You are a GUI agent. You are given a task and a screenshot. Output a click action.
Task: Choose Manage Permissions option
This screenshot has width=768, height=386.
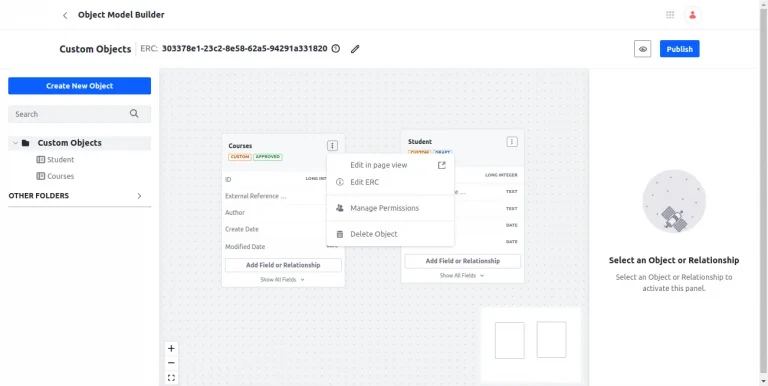[390, 208]
